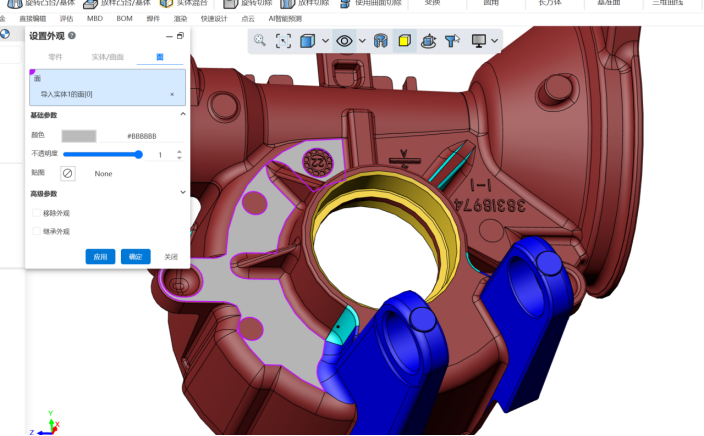Open the BOM ribbon tab
The image size is (704, 436).
pos(124,18)
